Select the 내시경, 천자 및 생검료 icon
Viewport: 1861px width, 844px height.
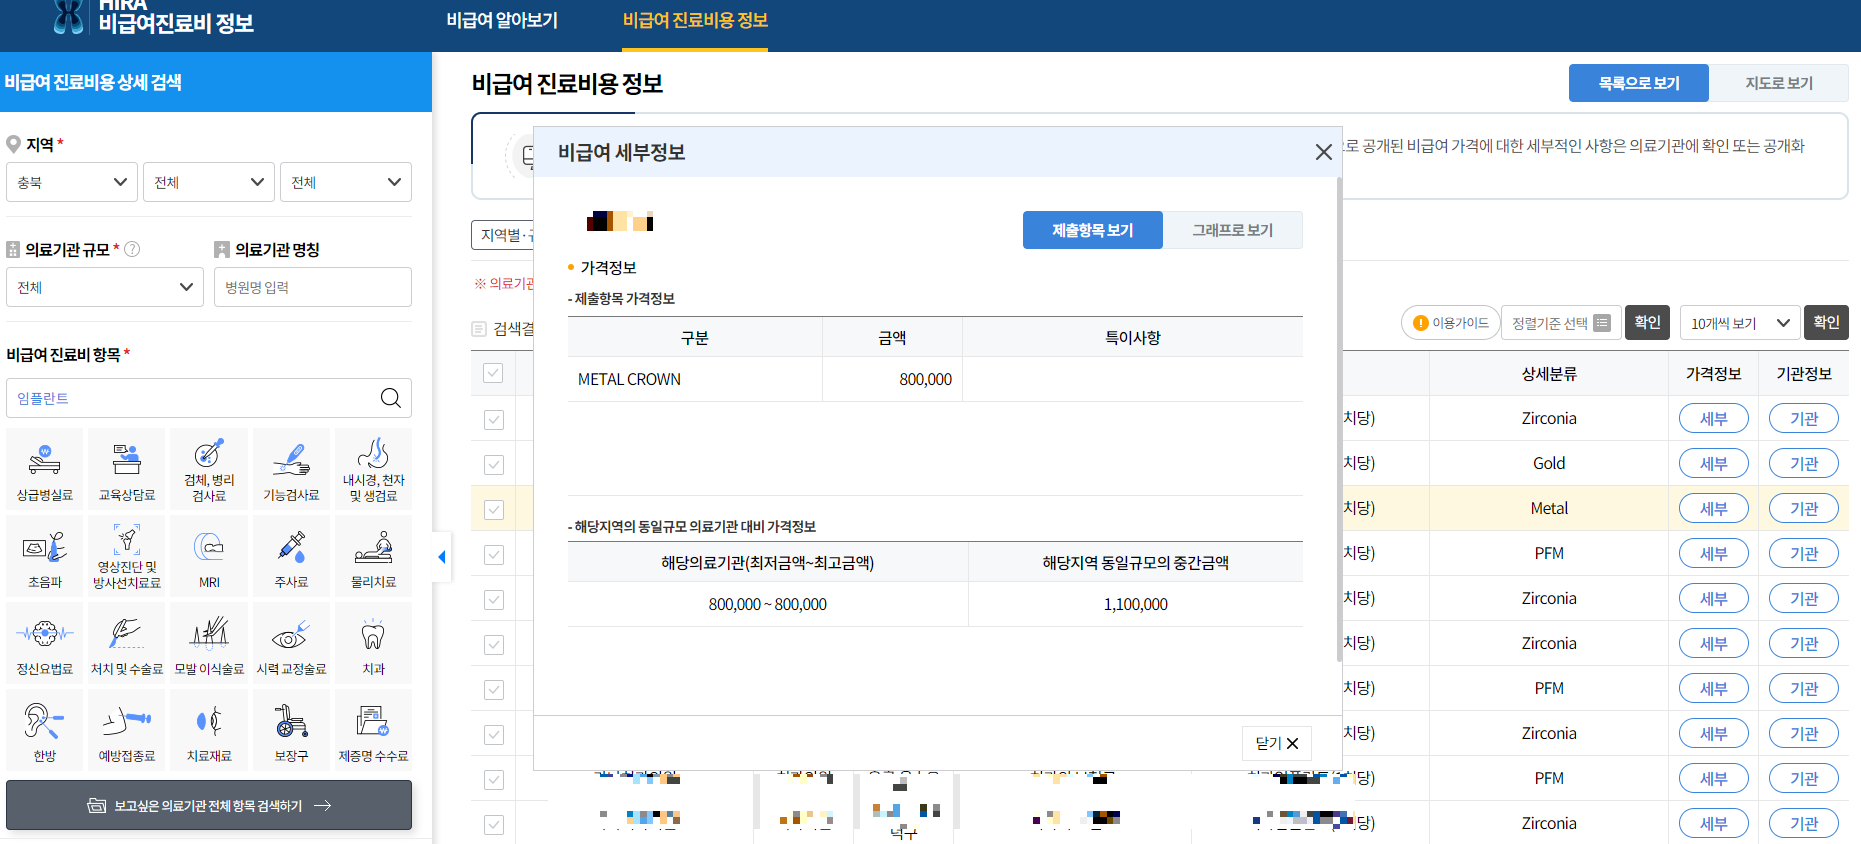373,469
